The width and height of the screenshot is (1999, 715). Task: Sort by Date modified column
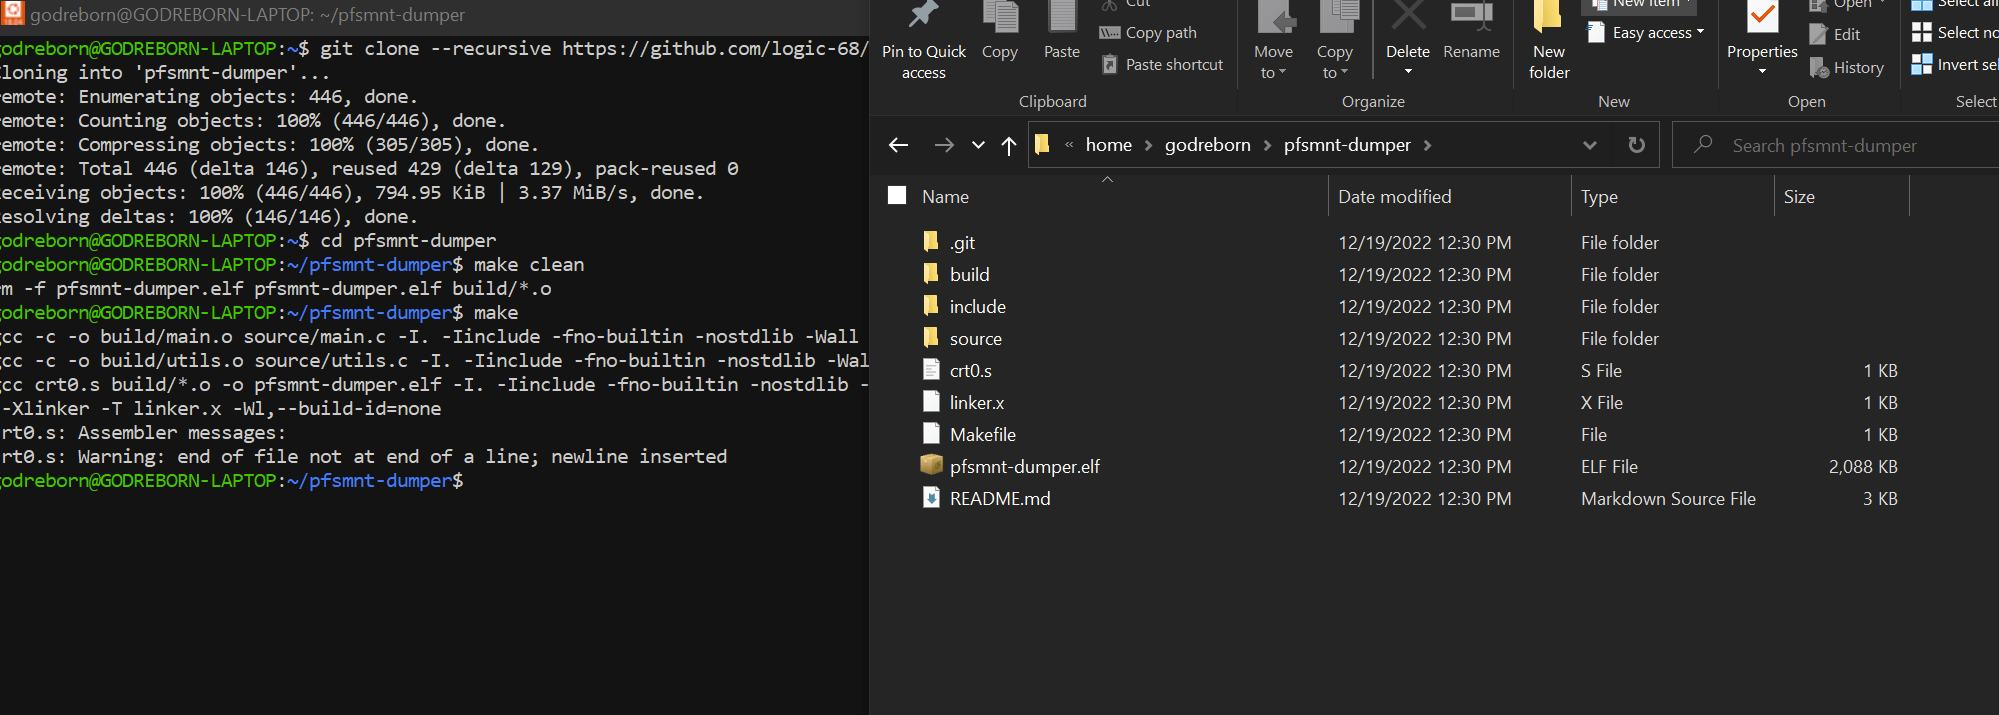(1394, 197)
